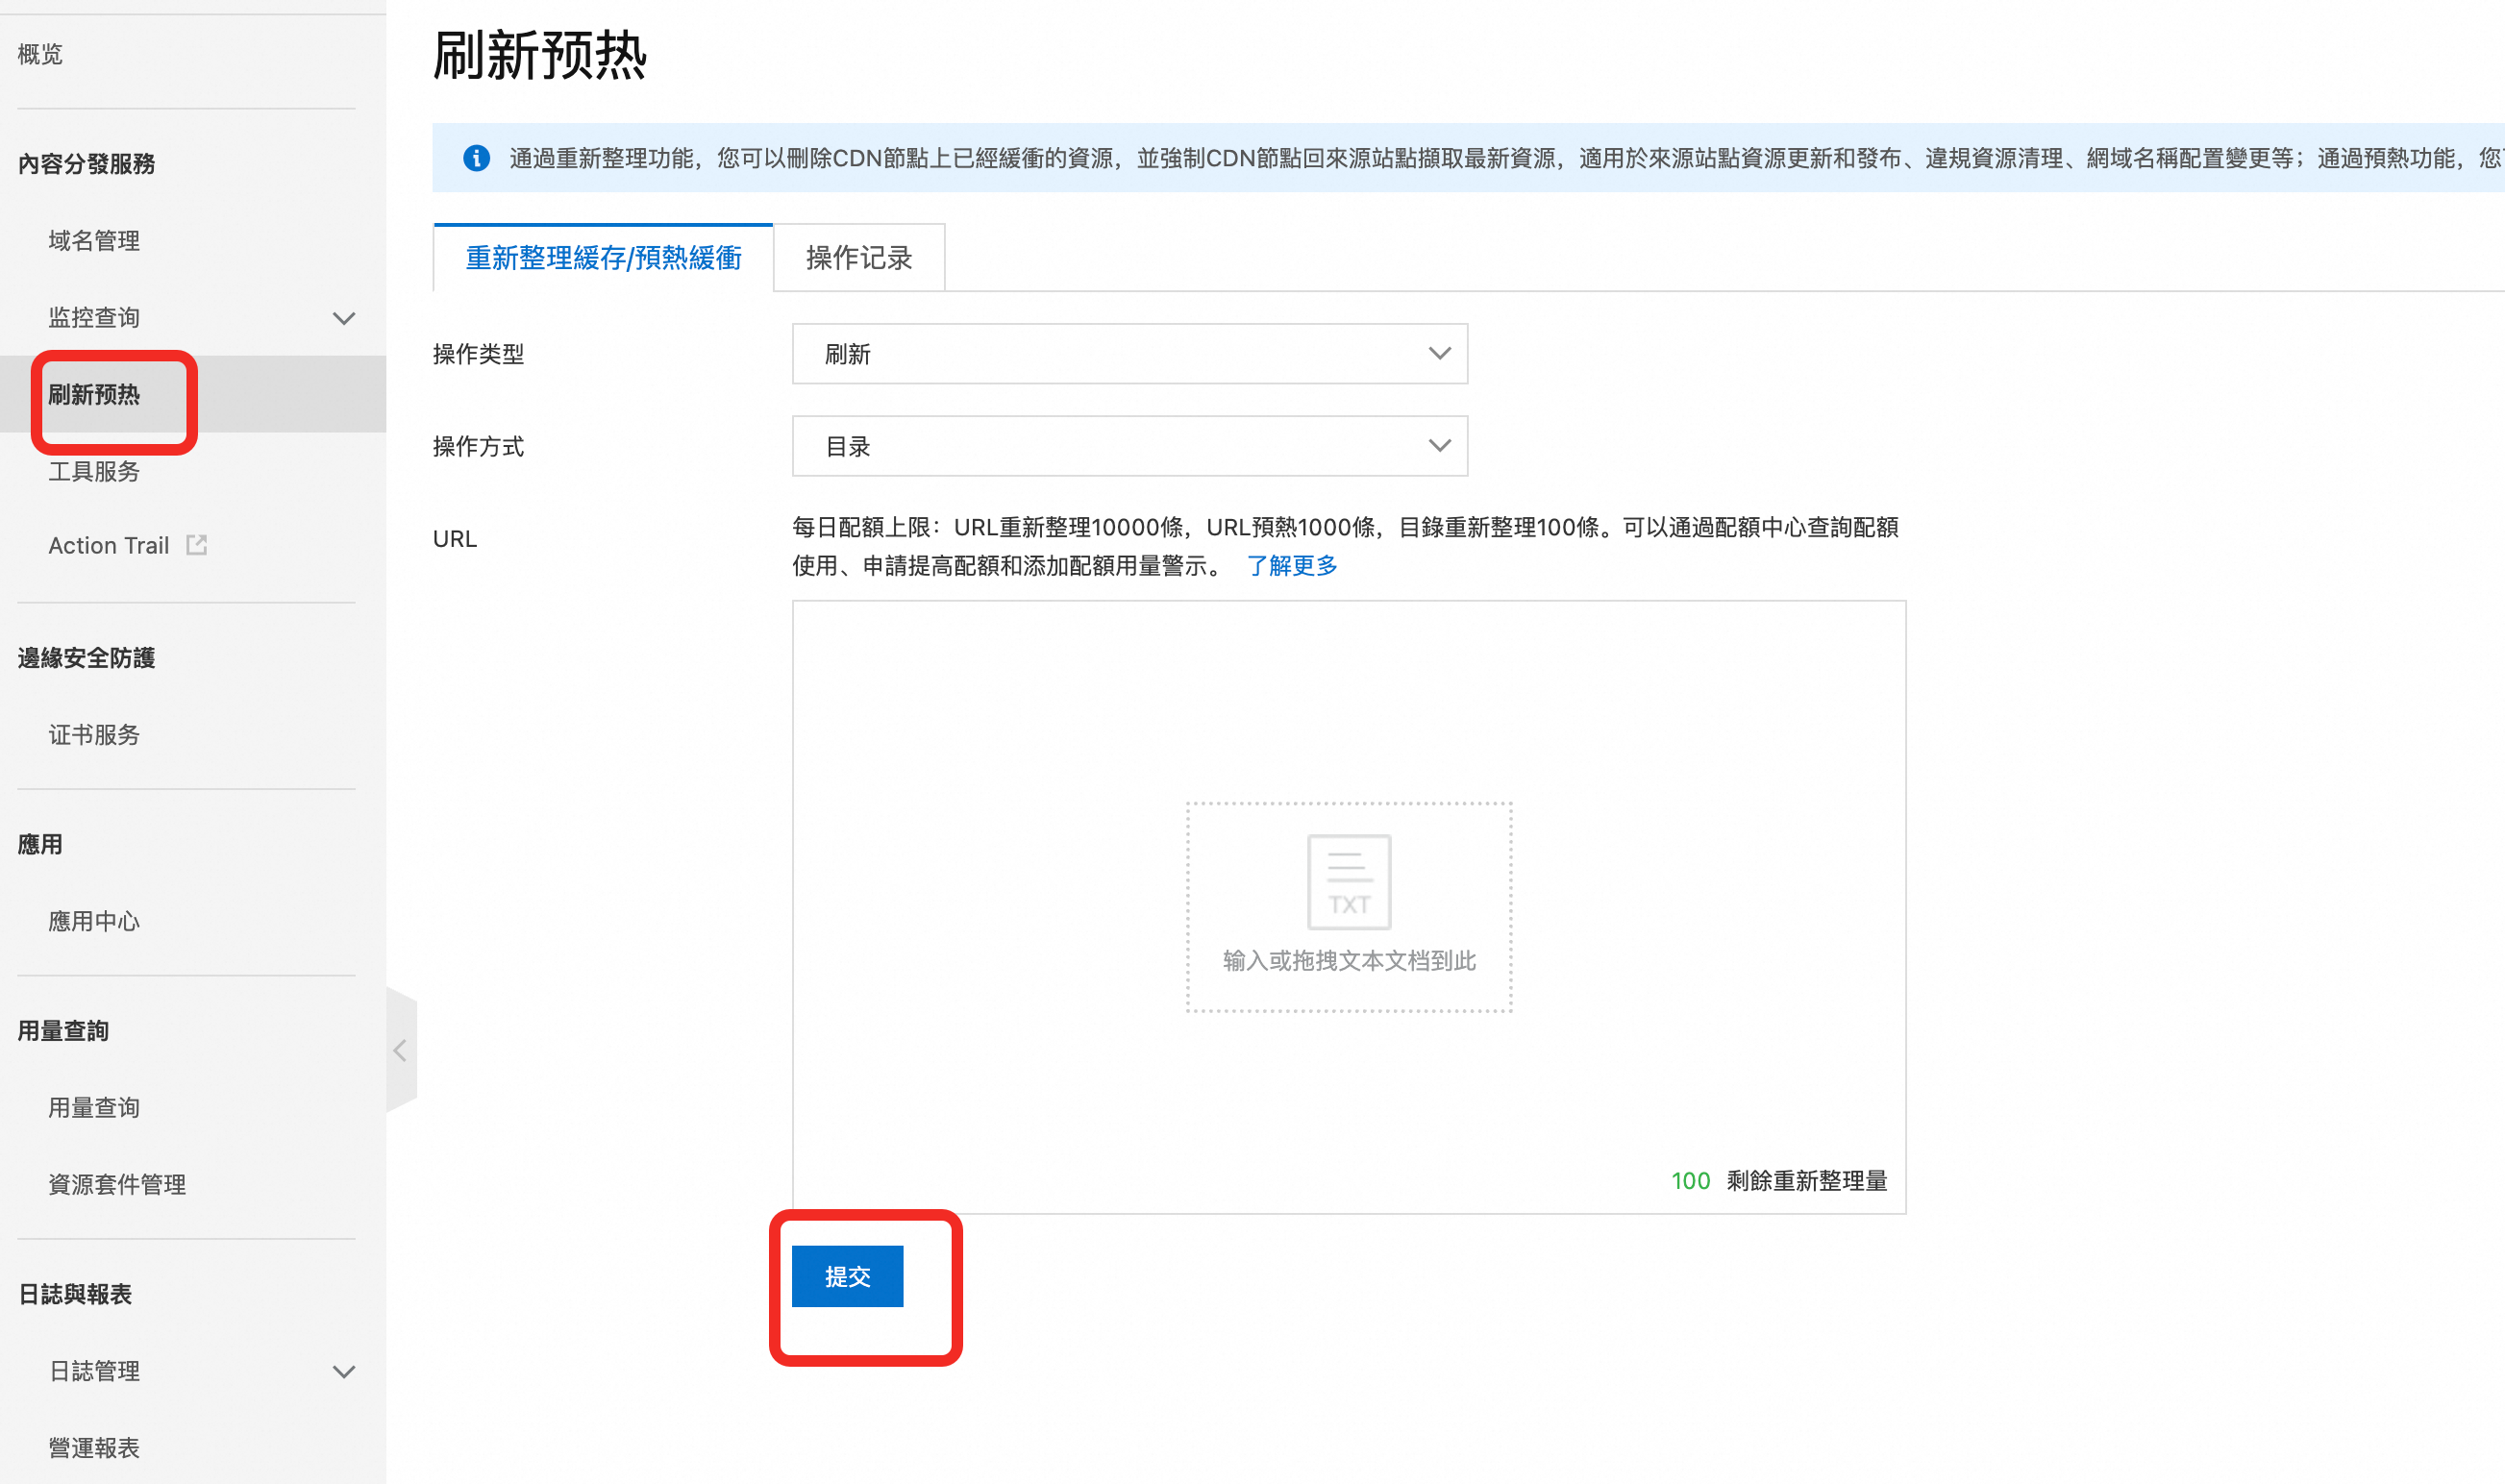The height and width of the screenshot is (1484, 2505).
Task: Click the TXT document upload icon
Action: 1348,881
